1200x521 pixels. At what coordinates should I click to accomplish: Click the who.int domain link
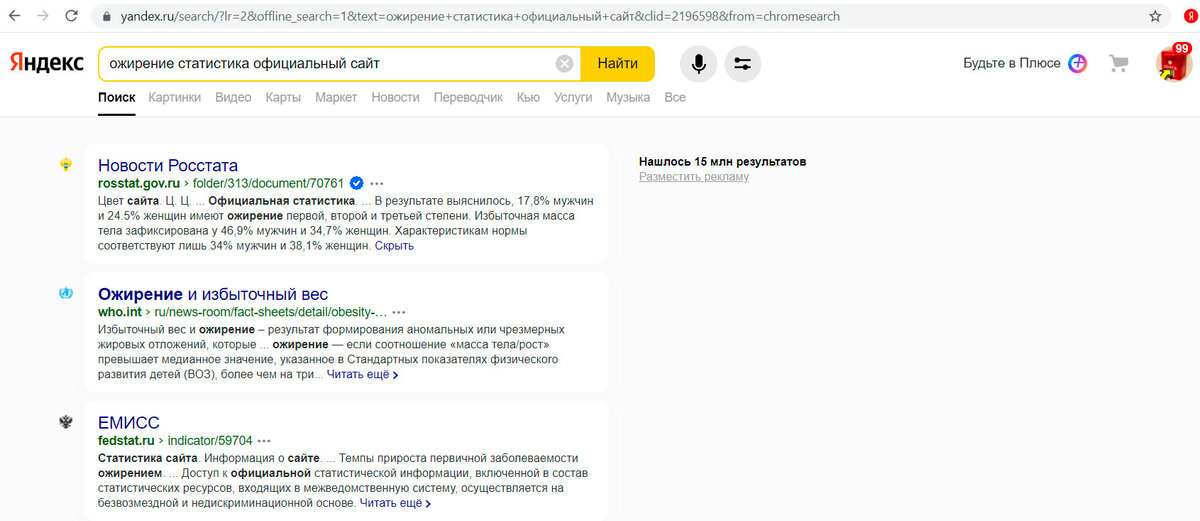[x=120, y=312]
